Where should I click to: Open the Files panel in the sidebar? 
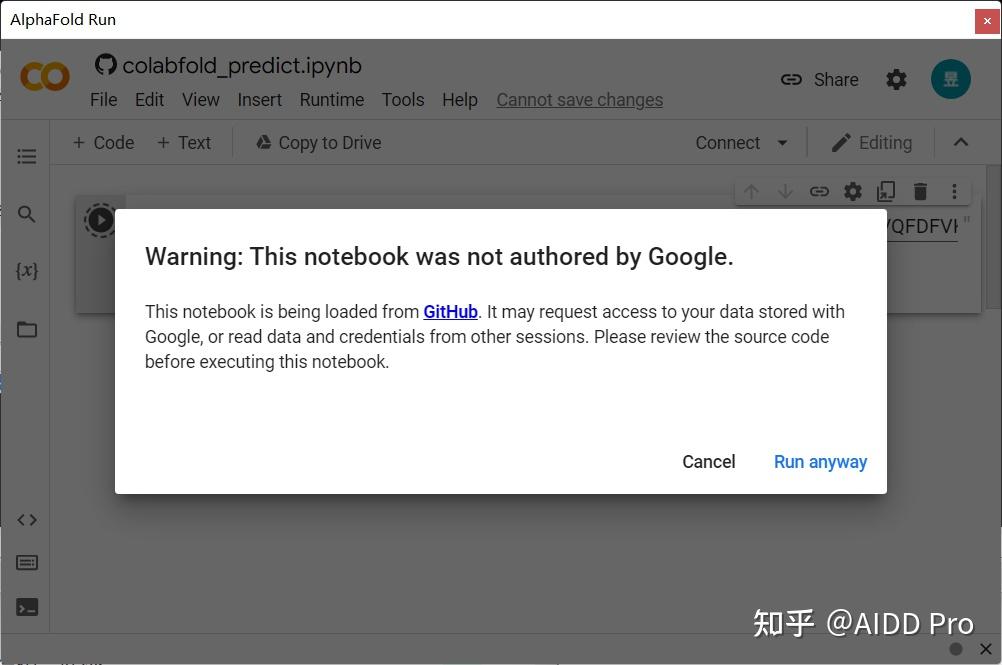tap(27, 329)
